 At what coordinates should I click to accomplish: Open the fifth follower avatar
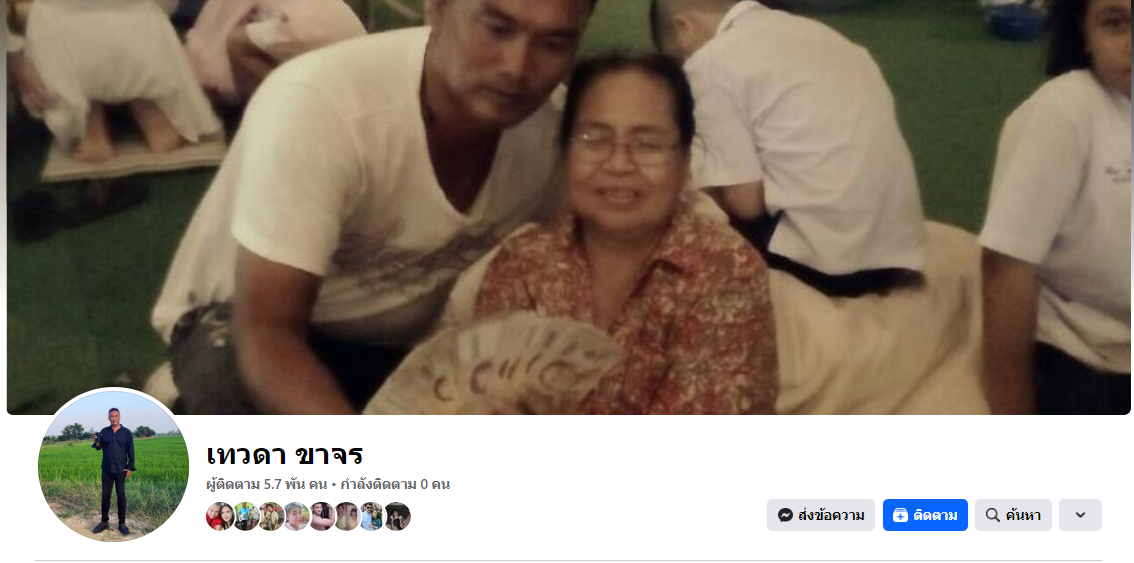(322, 516)
